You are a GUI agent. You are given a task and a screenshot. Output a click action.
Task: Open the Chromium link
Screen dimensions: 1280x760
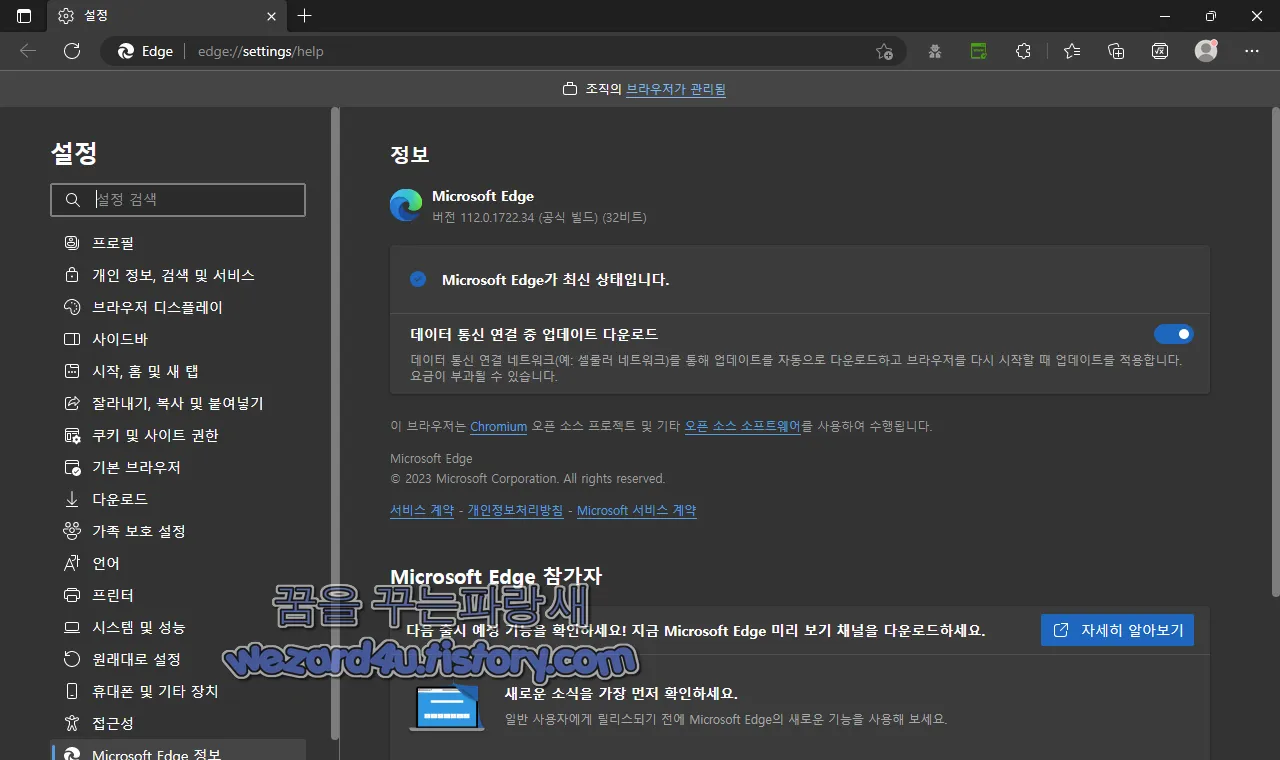point(498,426)
